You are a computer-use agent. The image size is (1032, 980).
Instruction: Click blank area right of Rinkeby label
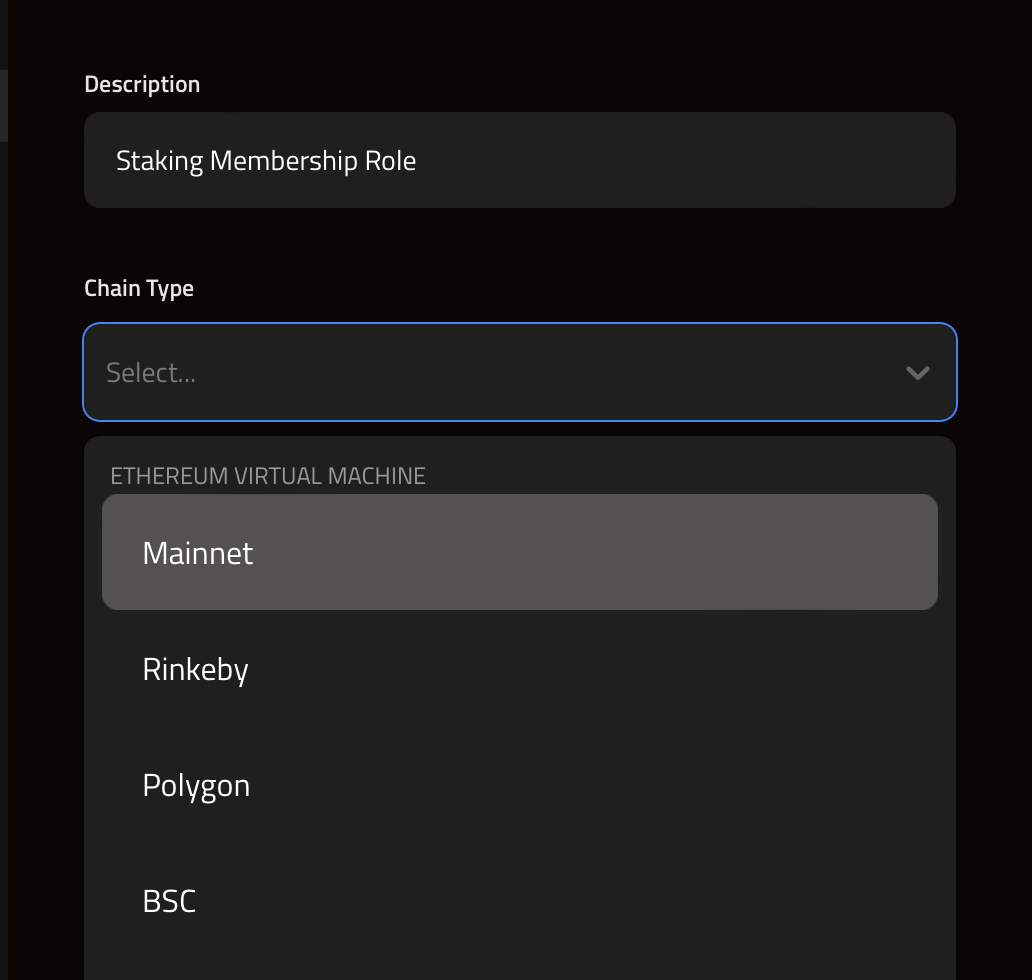[650, 669]
